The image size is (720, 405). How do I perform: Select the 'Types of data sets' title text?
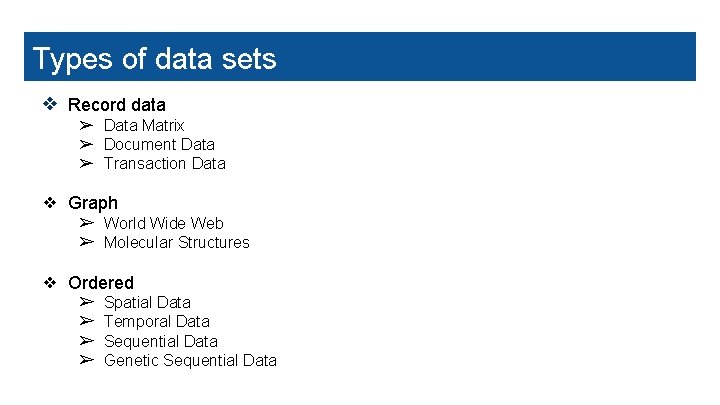click(x=154, y=58)
